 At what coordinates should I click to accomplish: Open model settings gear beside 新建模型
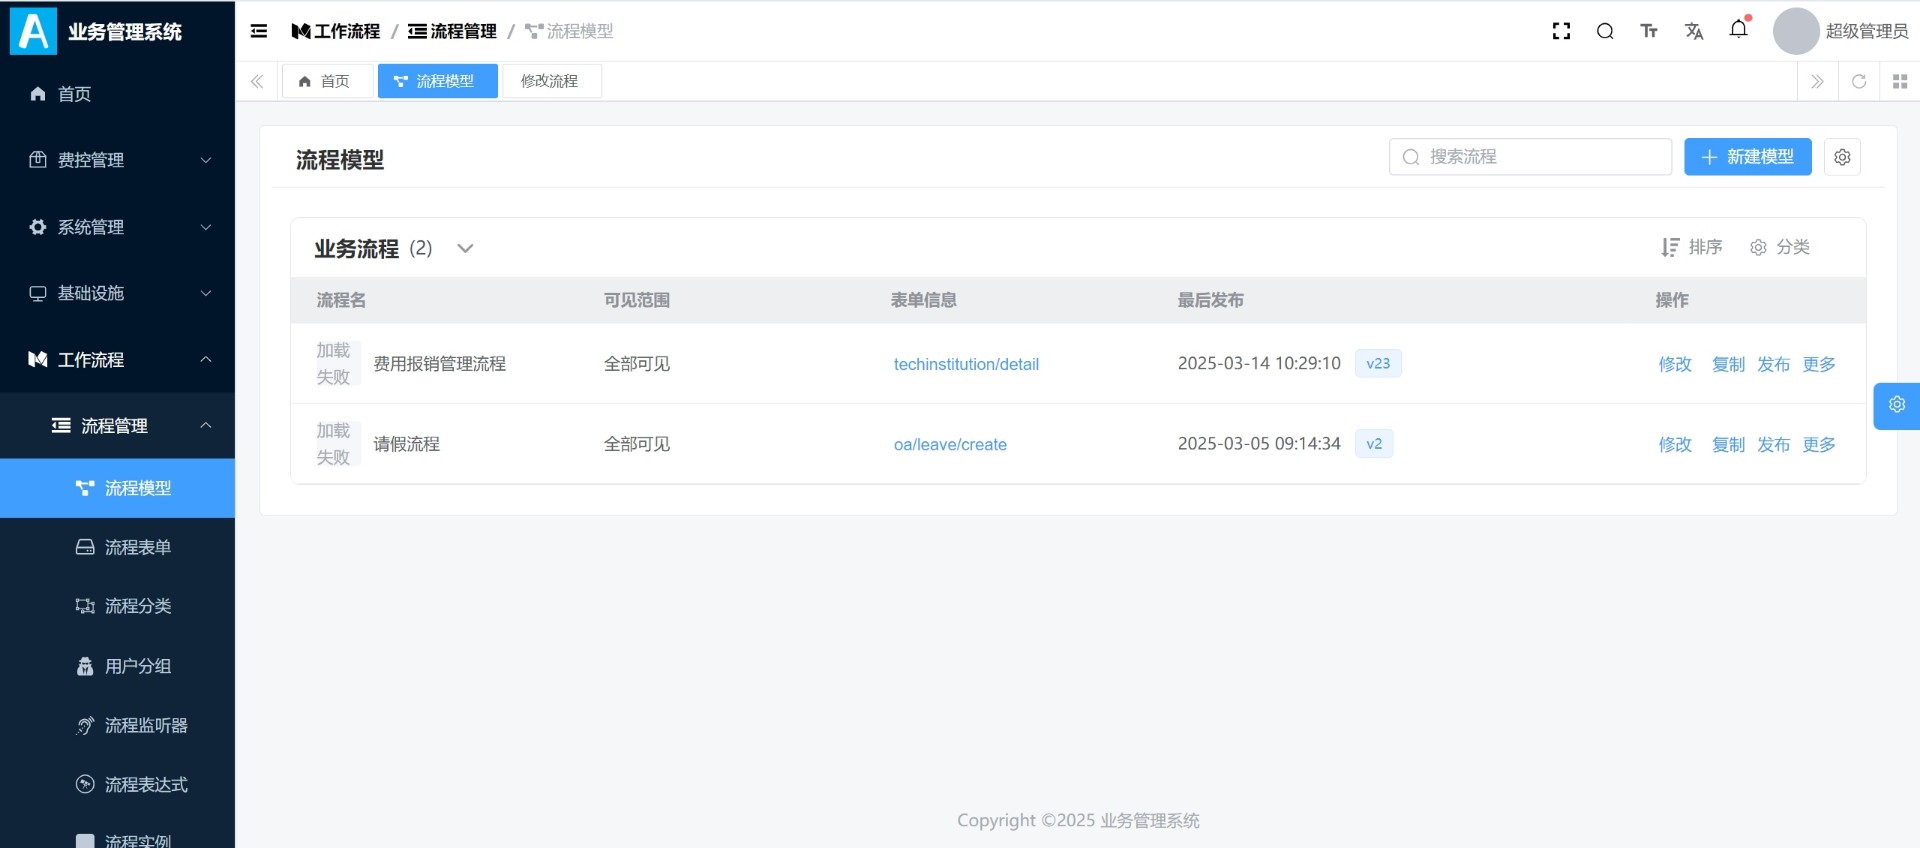pos(1842,157)
